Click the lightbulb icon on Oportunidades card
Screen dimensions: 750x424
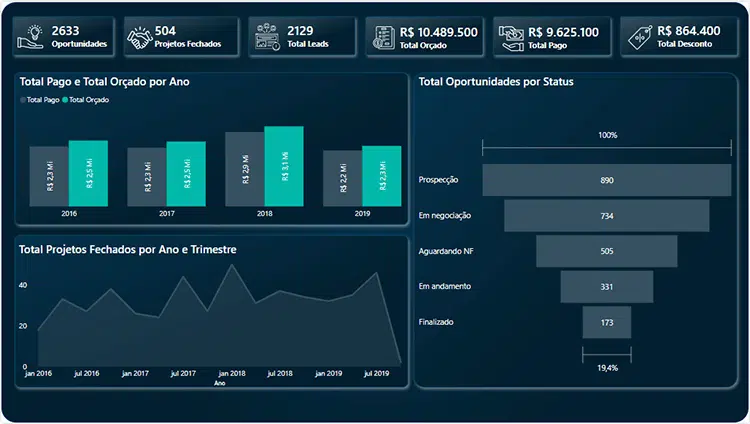click(33, 37)
